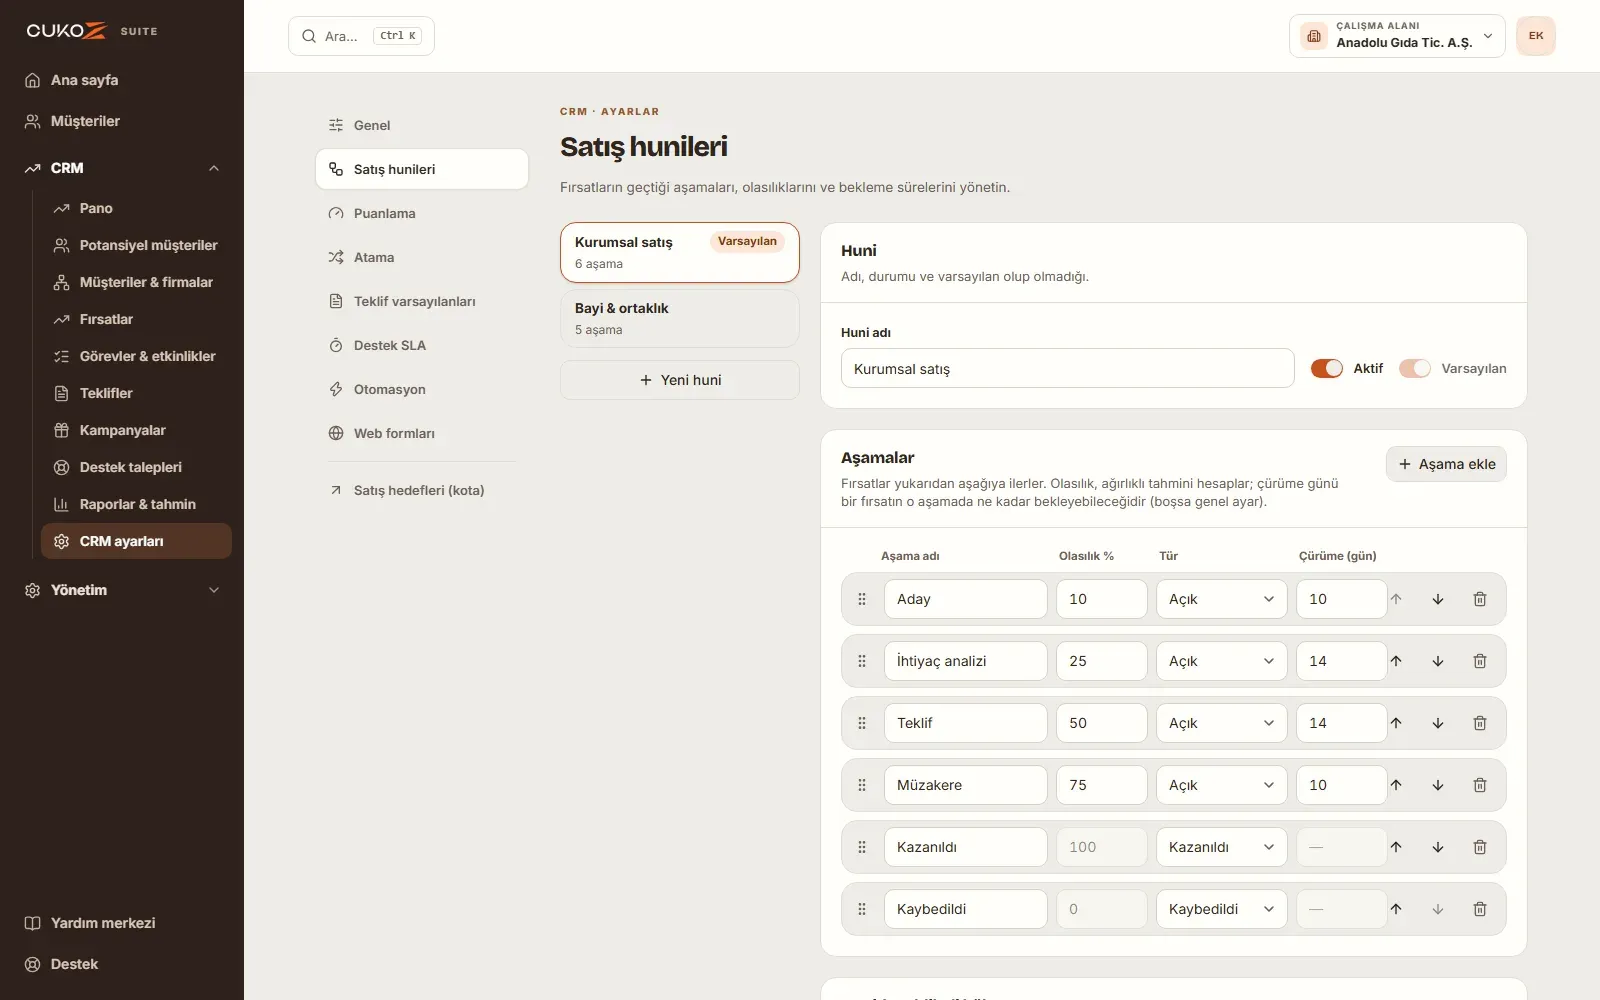Go to Raporlar & tahmin
The width and height of the screenshot is (1600, 1000).
coord(136,504)
